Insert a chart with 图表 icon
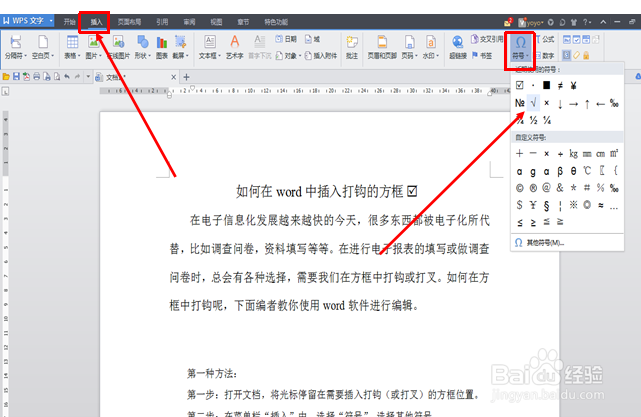Screen dimensions: 641x417 pyautogui.click(x=162, y=47)
